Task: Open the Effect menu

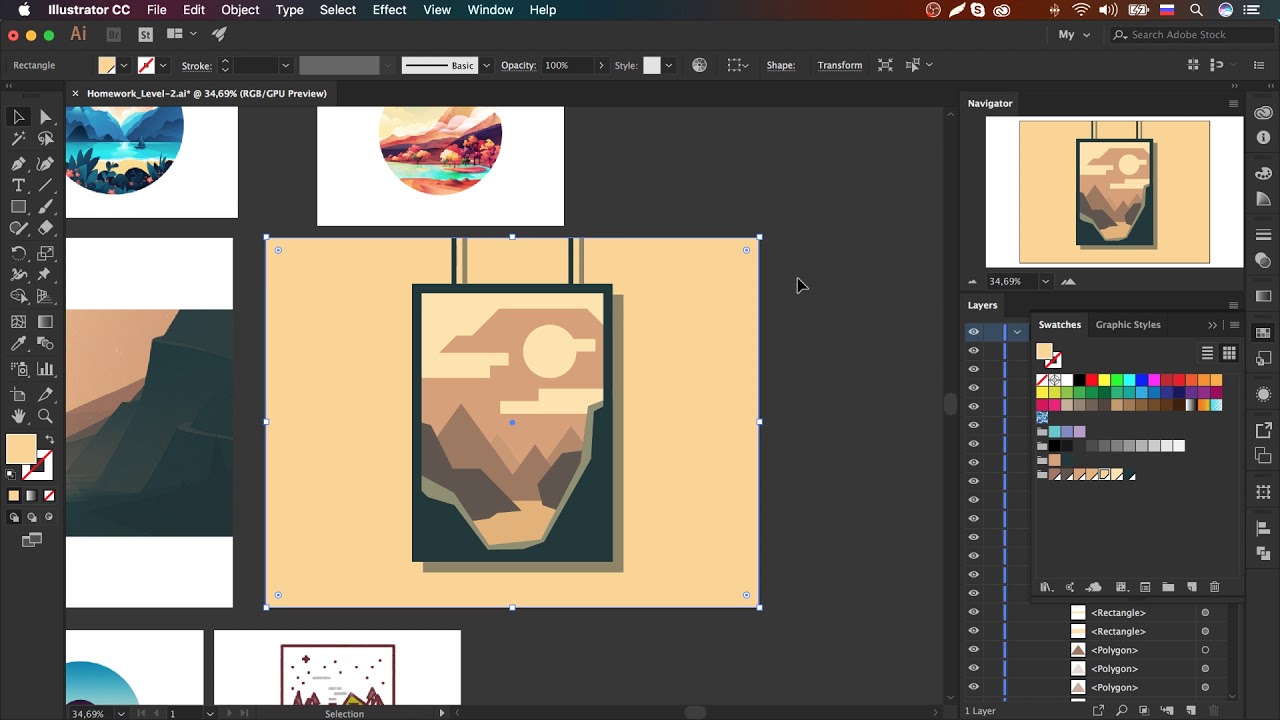Action: pos(389,10)
